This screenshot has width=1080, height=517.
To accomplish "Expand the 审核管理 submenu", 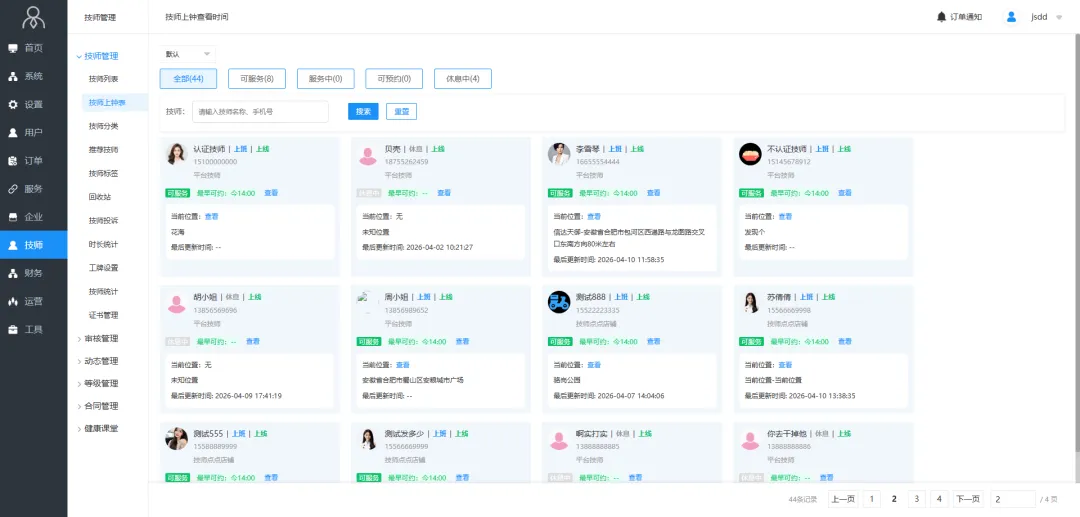I will point(100,339).
